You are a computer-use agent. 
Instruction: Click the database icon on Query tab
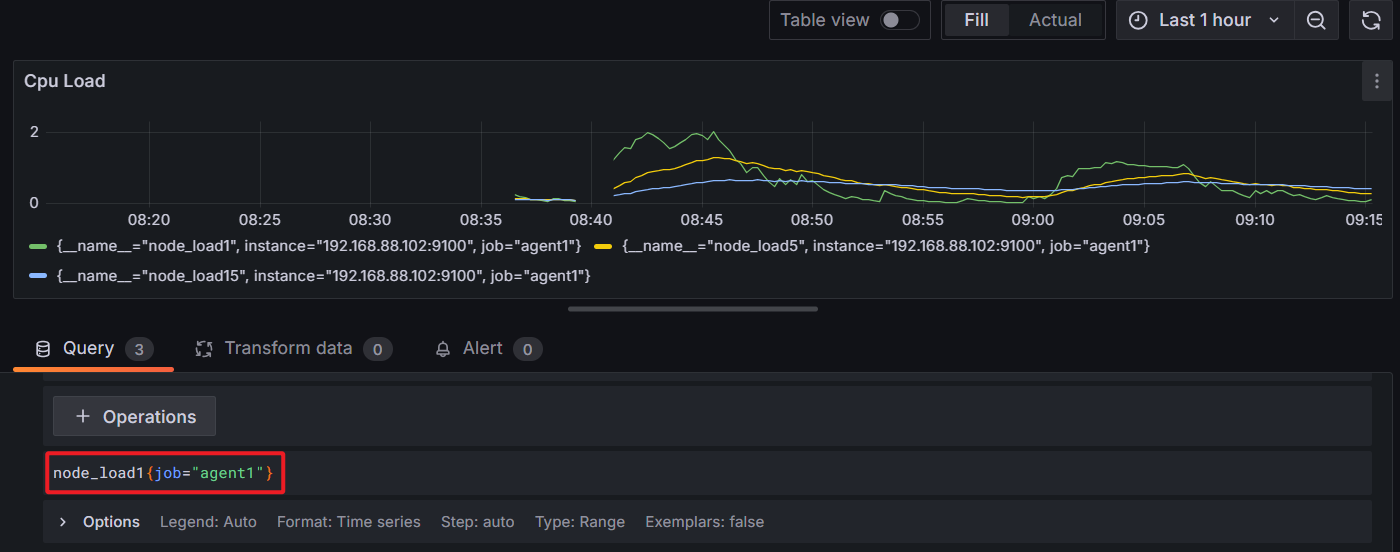[x=43, y=349]
